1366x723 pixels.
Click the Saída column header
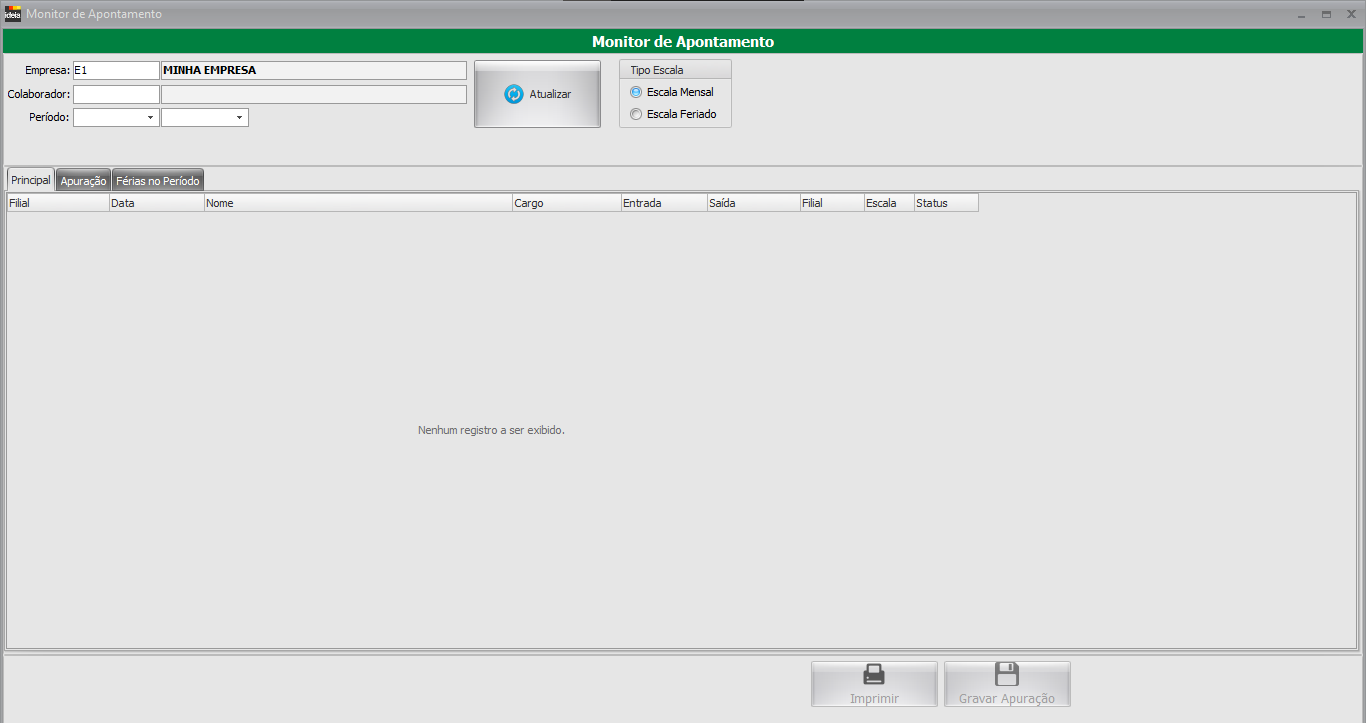pos(752,203)
